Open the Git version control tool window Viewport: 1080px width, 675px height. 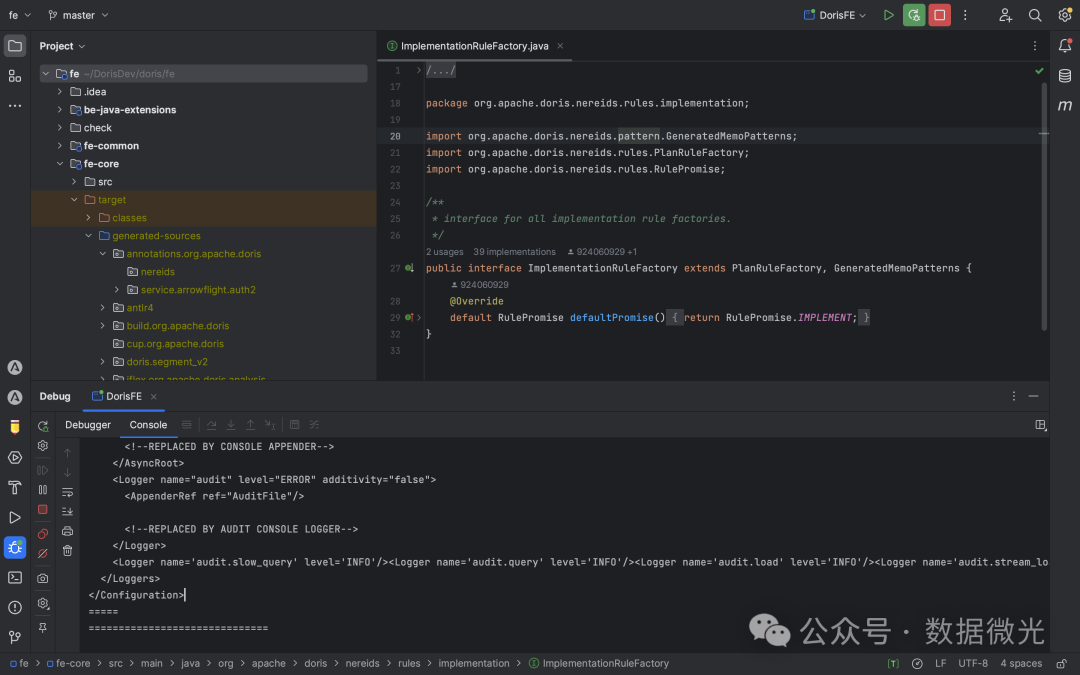pyautogui.click(x=15, y=637)
